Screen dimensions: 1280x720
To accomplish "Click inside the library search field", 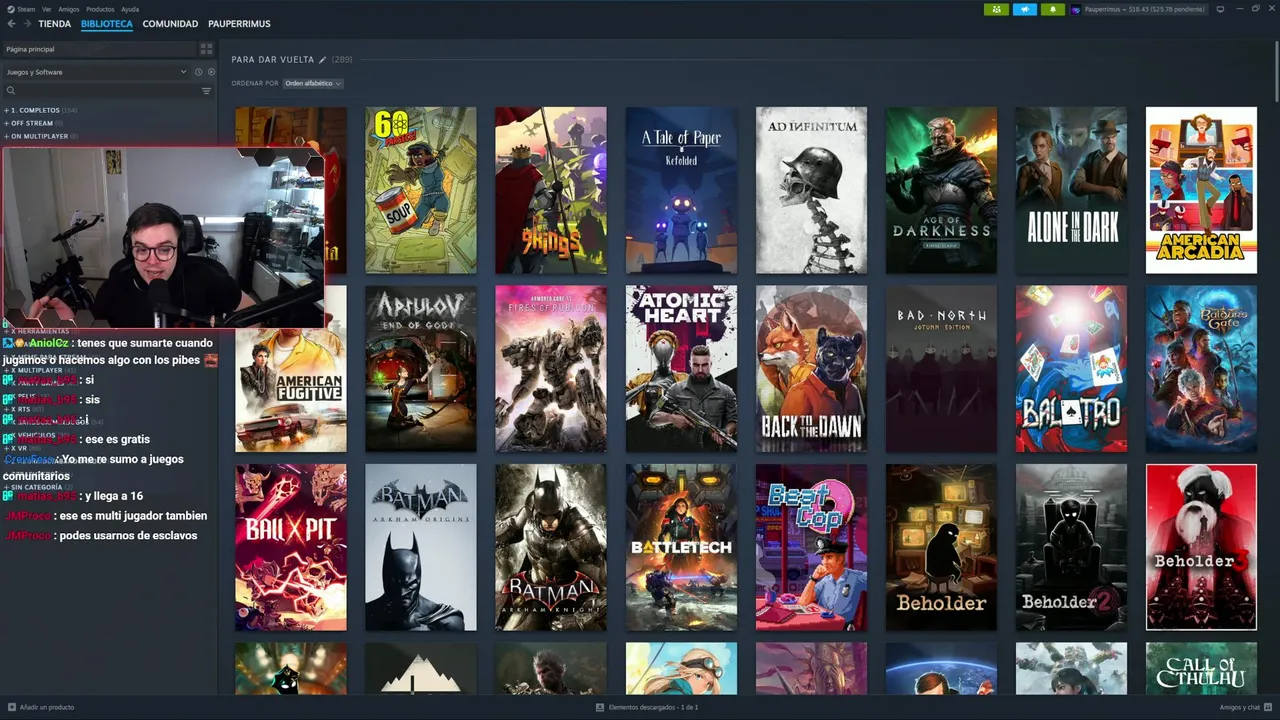I will (107, 91).
